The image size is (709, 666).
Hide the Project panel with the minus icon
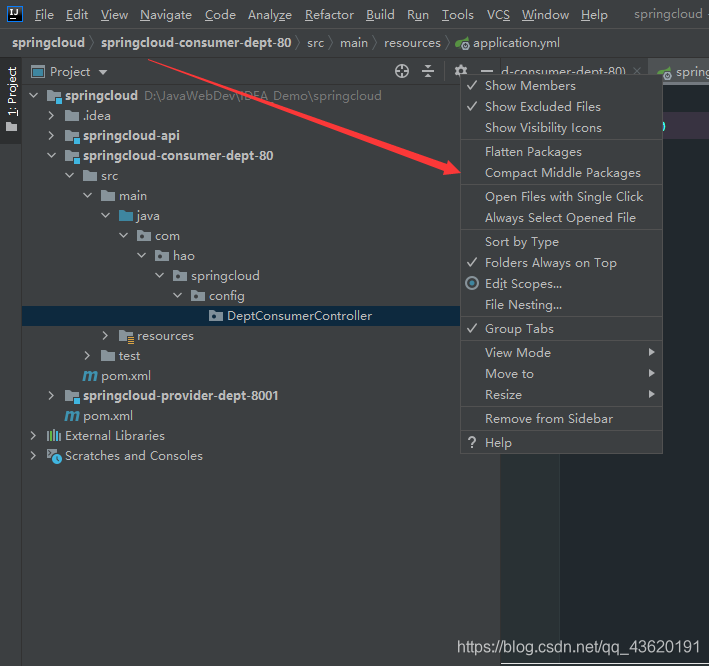point(487,71)
